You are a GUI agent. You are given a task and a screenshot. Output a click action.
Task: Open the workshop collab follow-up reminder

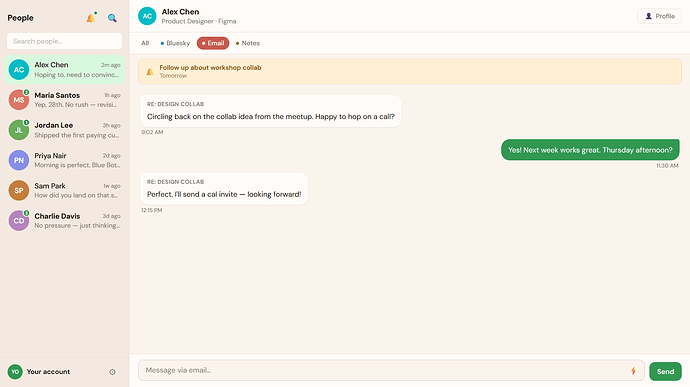coord(410,71)
